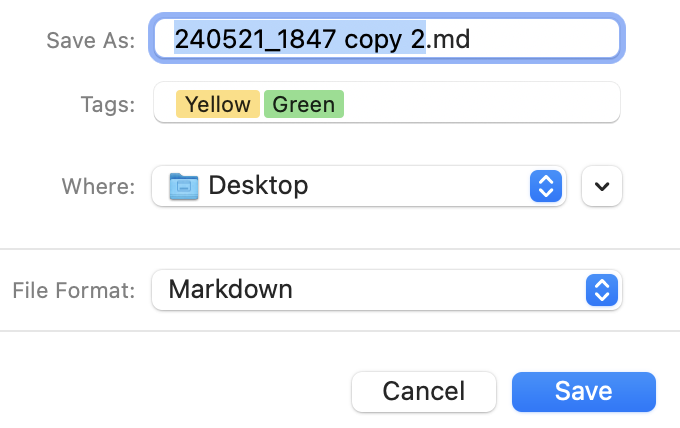680x428 pixels.
Task: Select the Yellow tag
Action: point(217,104)
